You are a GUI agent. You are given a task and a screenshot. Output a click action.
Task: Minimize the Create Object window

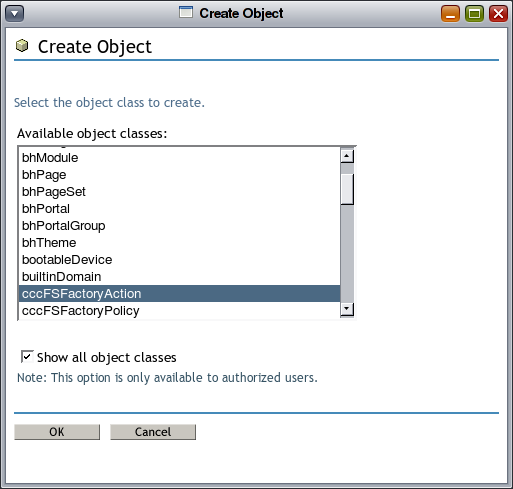(x=450, y=14)
